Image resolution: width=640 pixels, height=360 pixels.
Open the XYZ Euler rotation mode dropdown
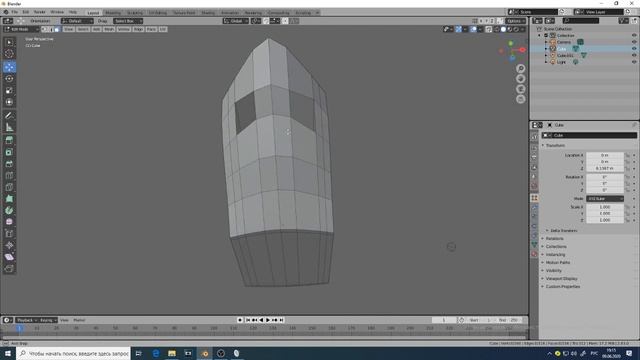[x=605, y=199]
